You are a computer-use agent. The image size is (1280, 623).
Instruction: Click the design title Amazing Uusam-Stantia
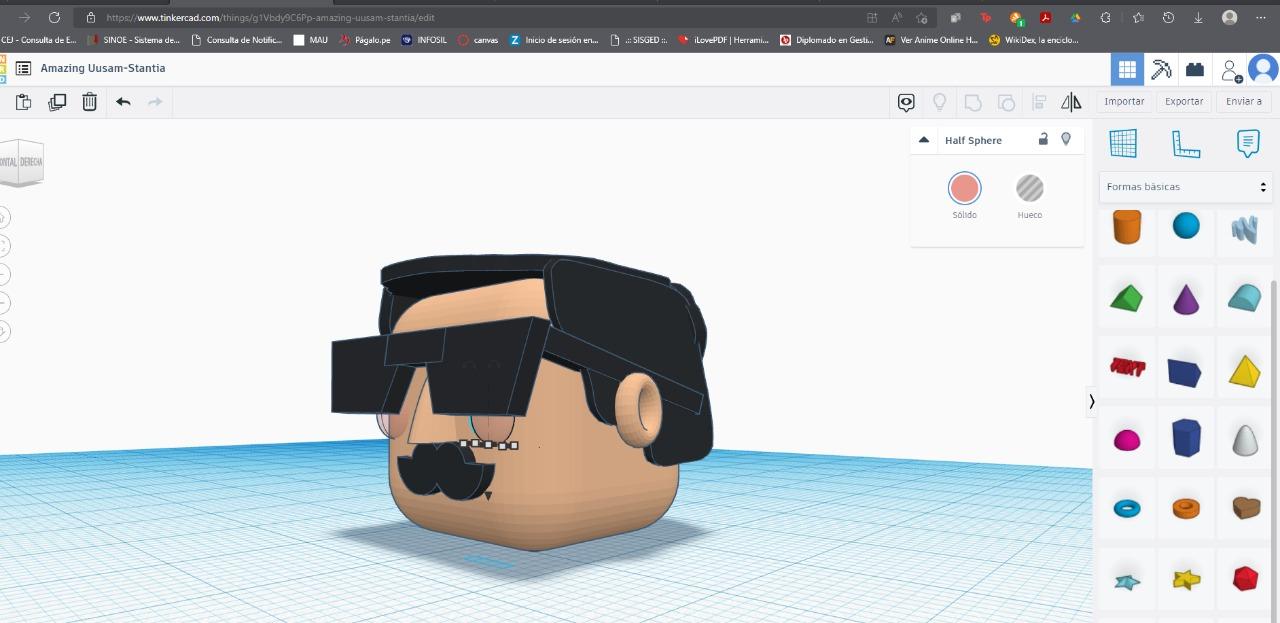(x=103, y=68)
